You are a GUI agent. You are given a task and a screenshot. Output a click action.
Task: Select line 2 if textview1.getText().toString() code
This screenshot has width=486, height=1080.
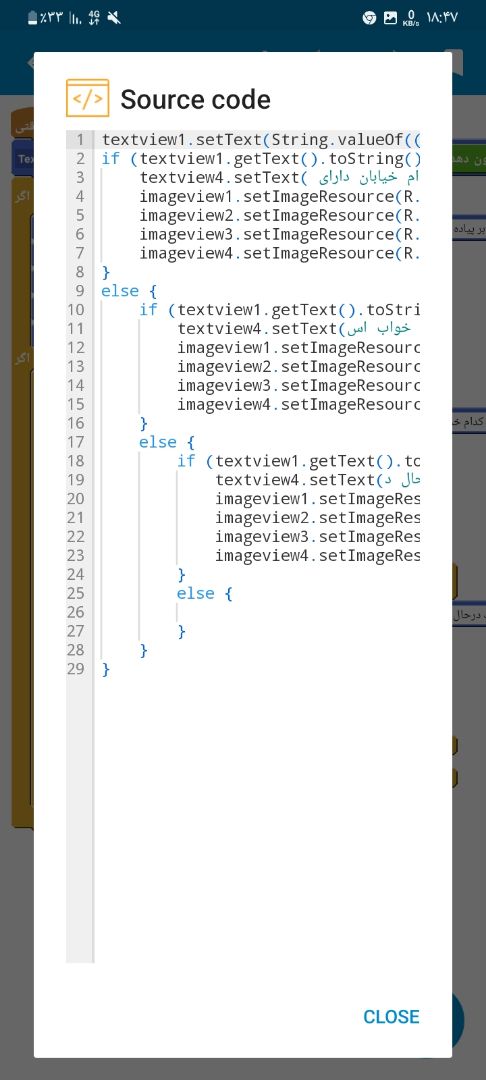click(261, 158)
